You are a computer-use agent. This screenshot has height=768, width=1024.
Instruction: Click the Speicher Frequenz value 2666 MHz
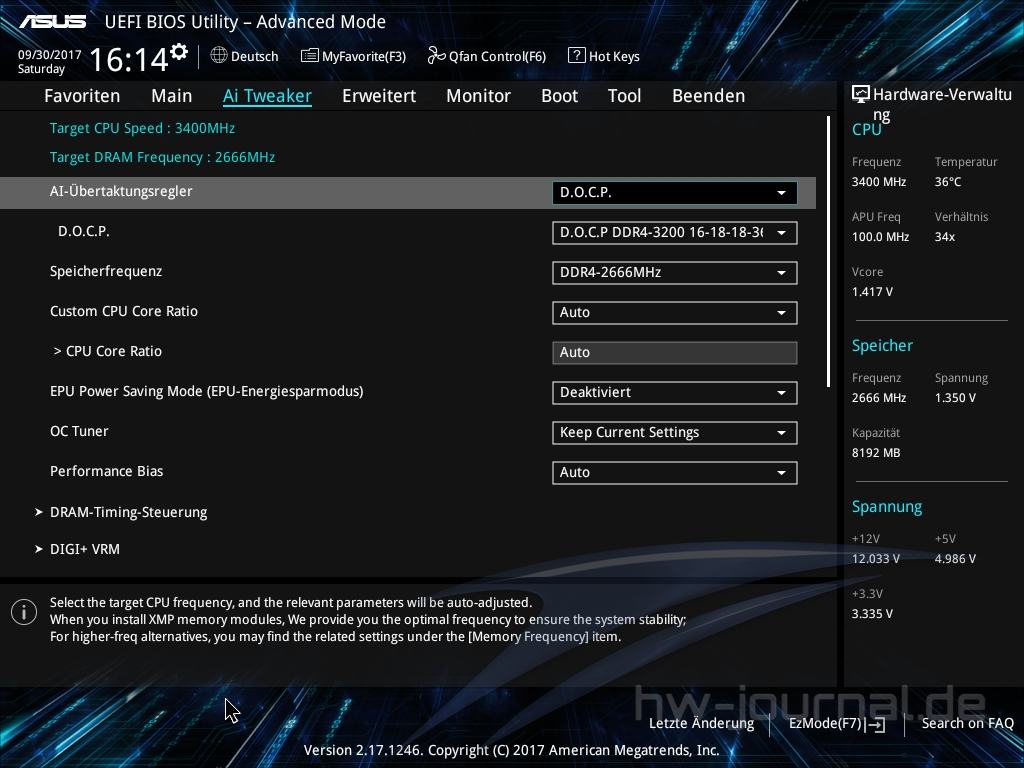point(878,398)
